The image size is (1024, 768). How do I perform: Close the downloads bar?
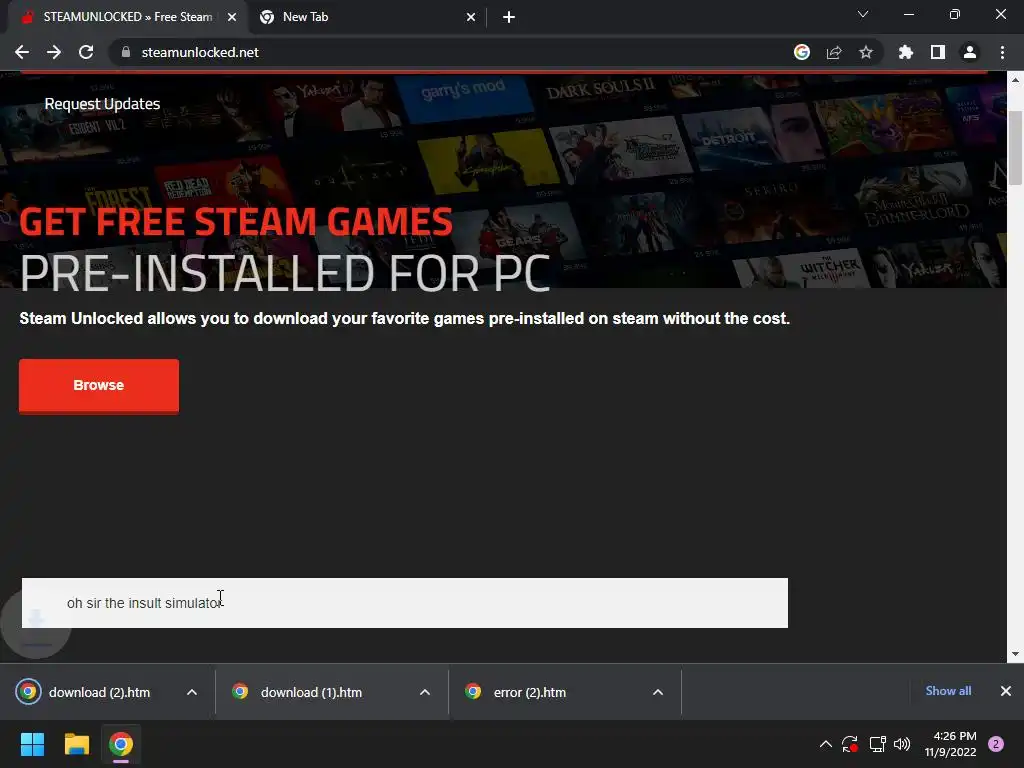click(x=1006, y=691)
